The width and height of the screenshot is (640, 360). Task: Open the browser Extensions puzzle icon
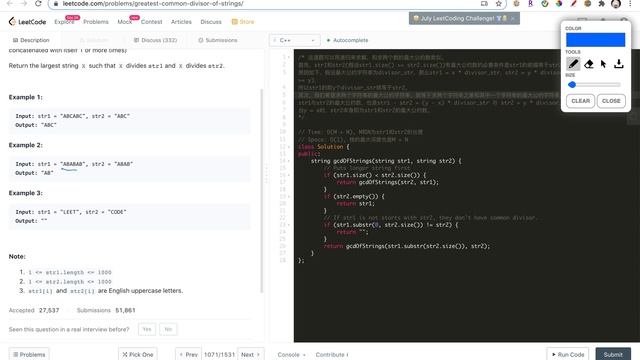point(602,4)
